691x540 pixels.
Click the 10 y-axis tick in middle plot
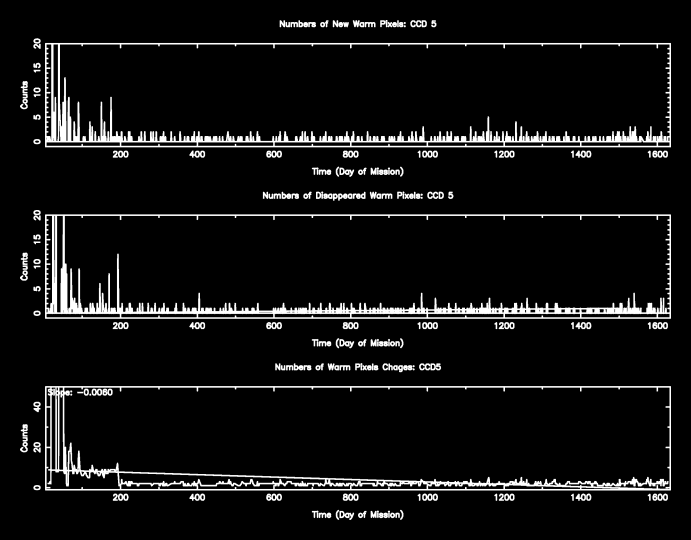pos(37,264)
